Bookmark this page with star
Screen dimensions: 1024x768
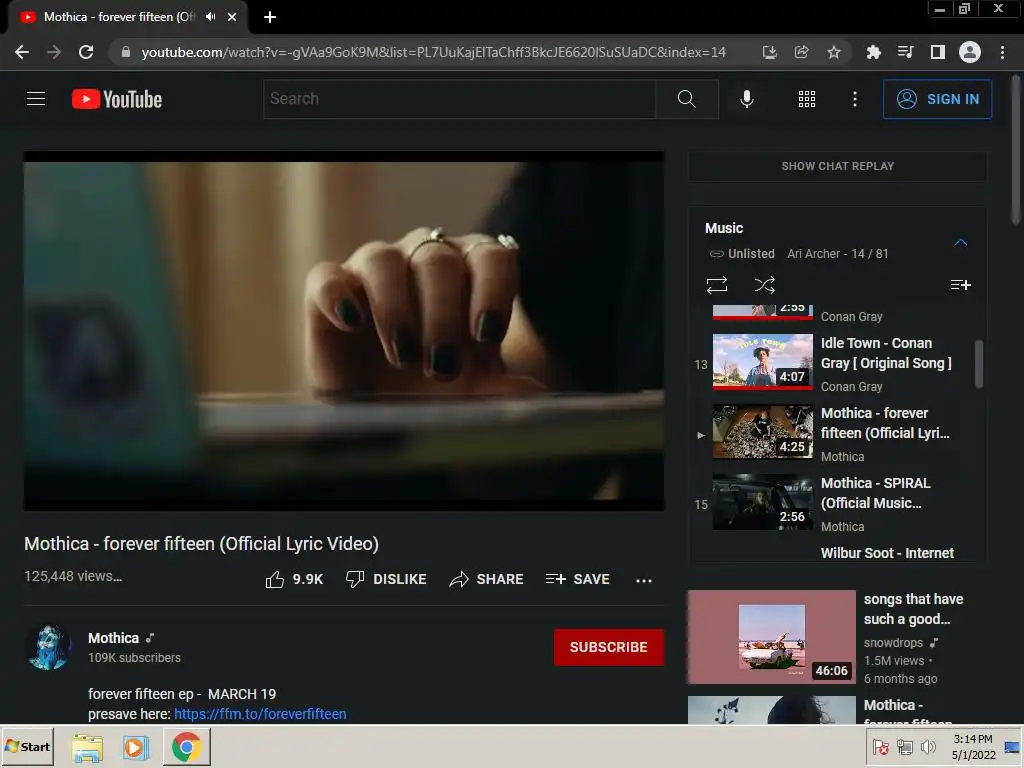click(x=834, y=52)
